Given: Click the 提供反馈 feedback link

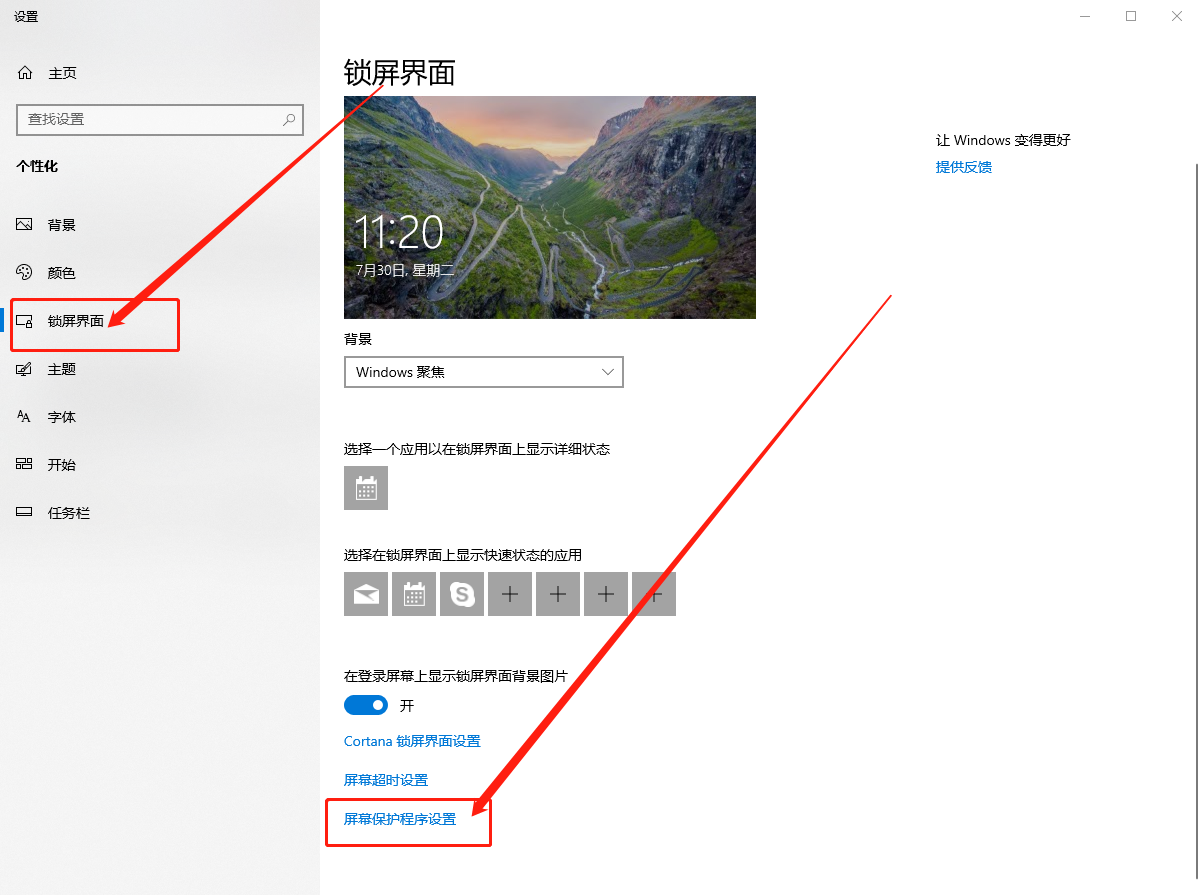Looking at the screenshot, I should coord(963,166).
